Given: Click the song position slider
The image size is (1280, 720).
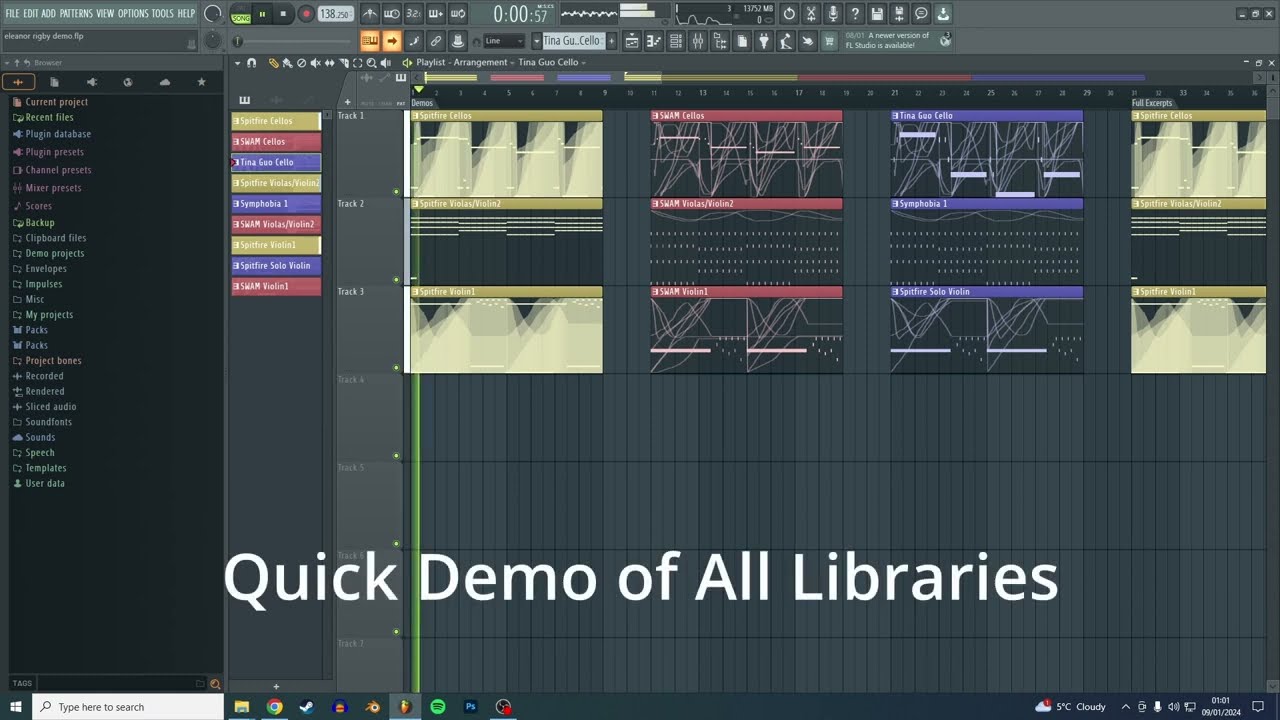Looking at the screenshot, I should (294, 41).
